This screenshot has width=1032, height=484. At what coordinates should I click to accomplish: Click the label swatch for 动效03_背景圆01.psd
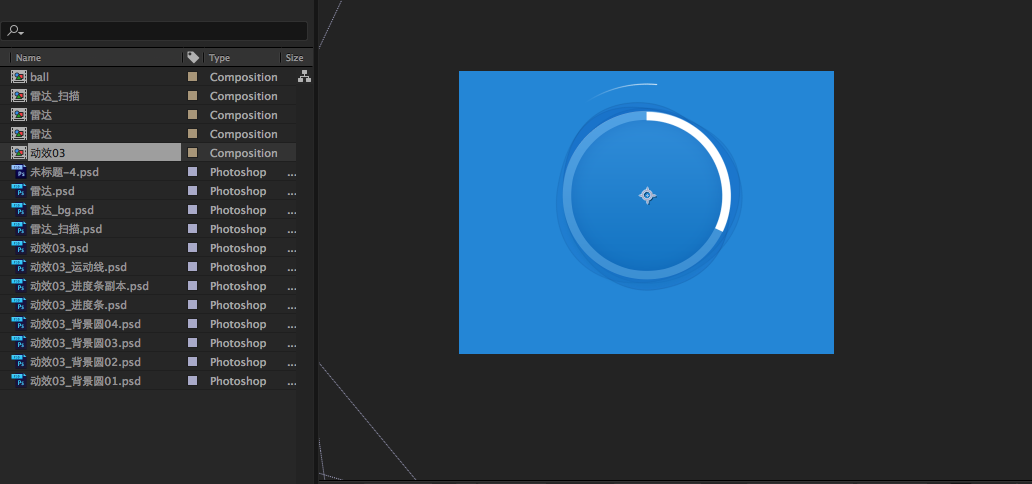[x=192, y=381]
